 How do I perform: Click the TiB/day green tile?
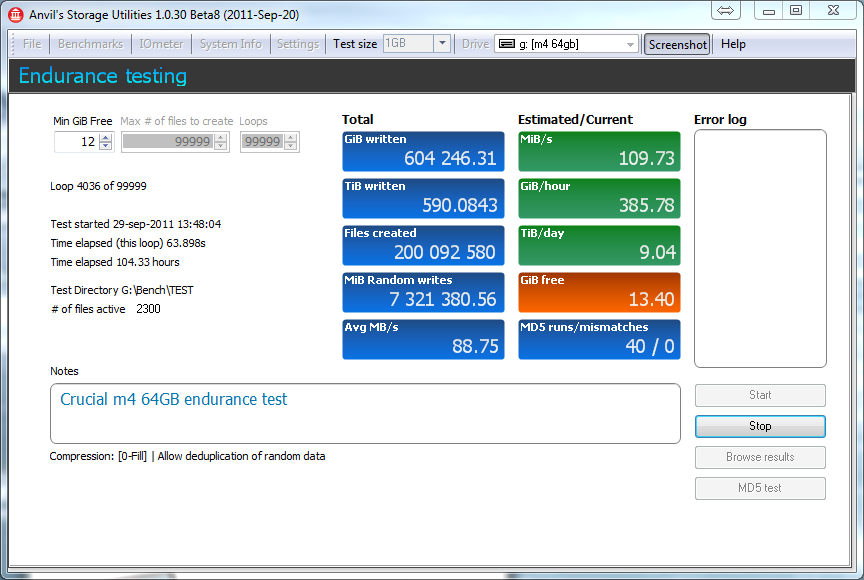pyautogui.click(x=600, y=245)
